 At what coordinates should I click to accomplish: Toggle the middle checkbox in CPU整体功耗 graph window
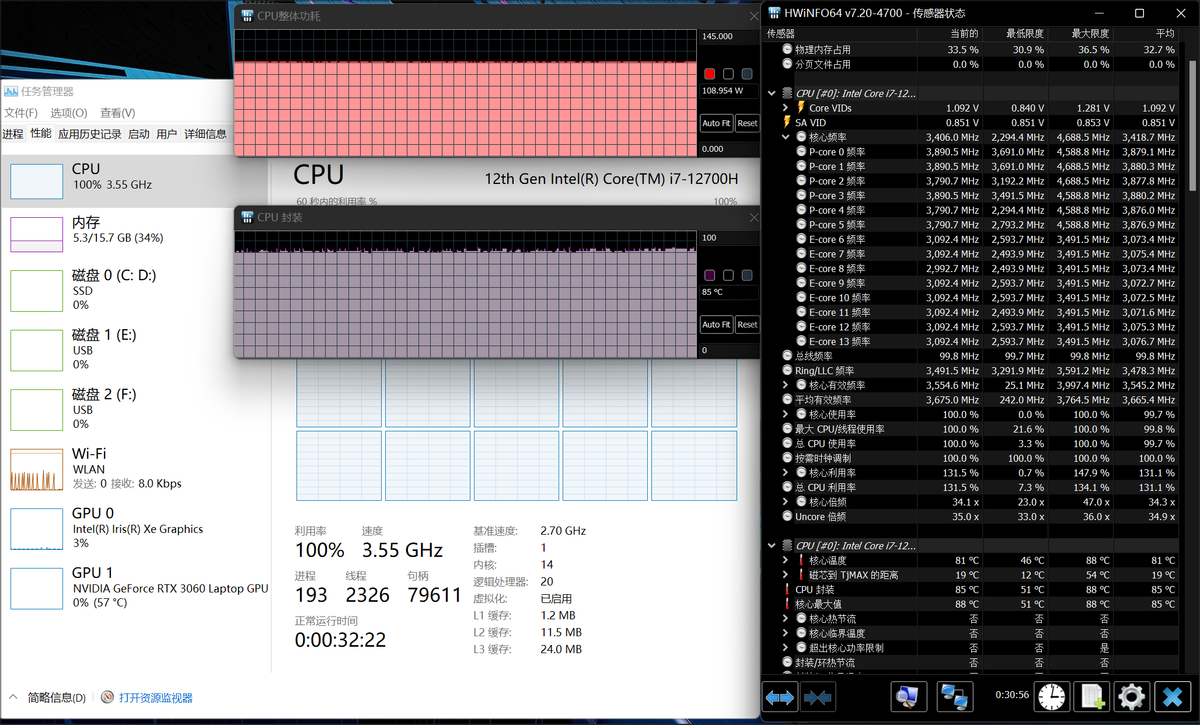[x=728, y=74]
